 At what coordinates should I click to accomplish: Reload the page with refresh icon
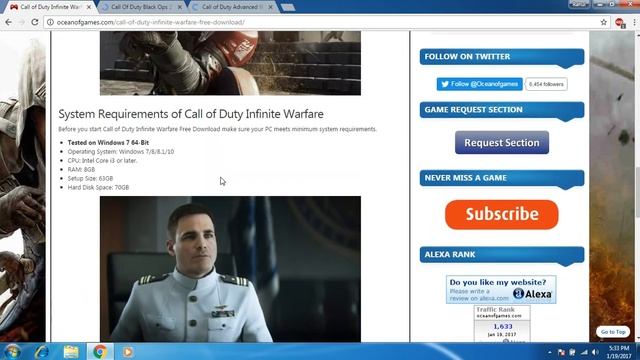35,22
